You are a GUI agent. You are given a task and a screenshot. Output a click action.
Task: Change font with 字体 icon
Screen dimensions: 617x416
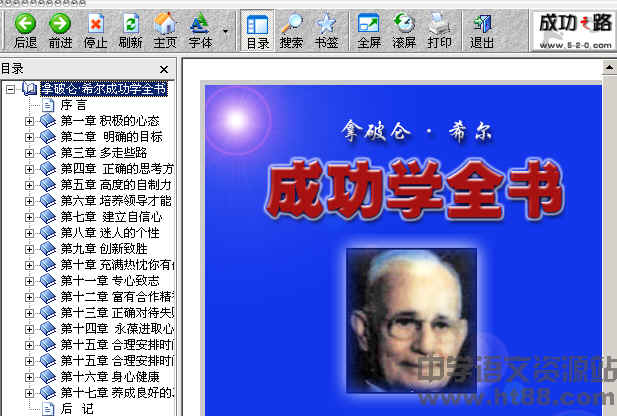[200, 31]
